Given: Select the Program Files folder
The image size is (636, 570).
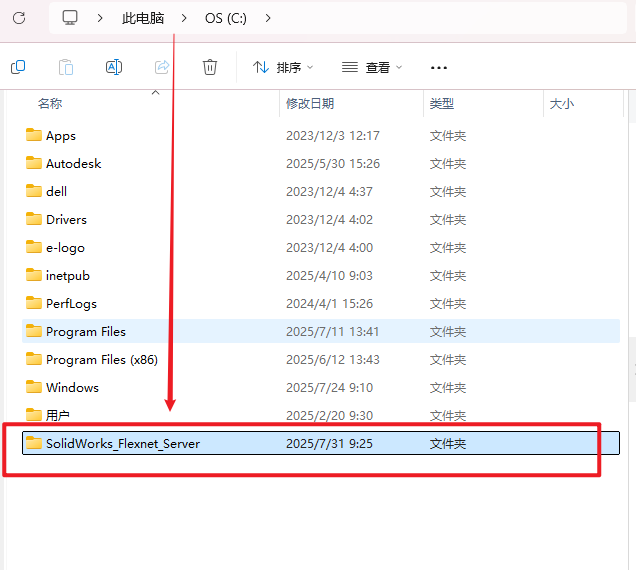Looking at the screenshot, I should click(x=320, y=331).
